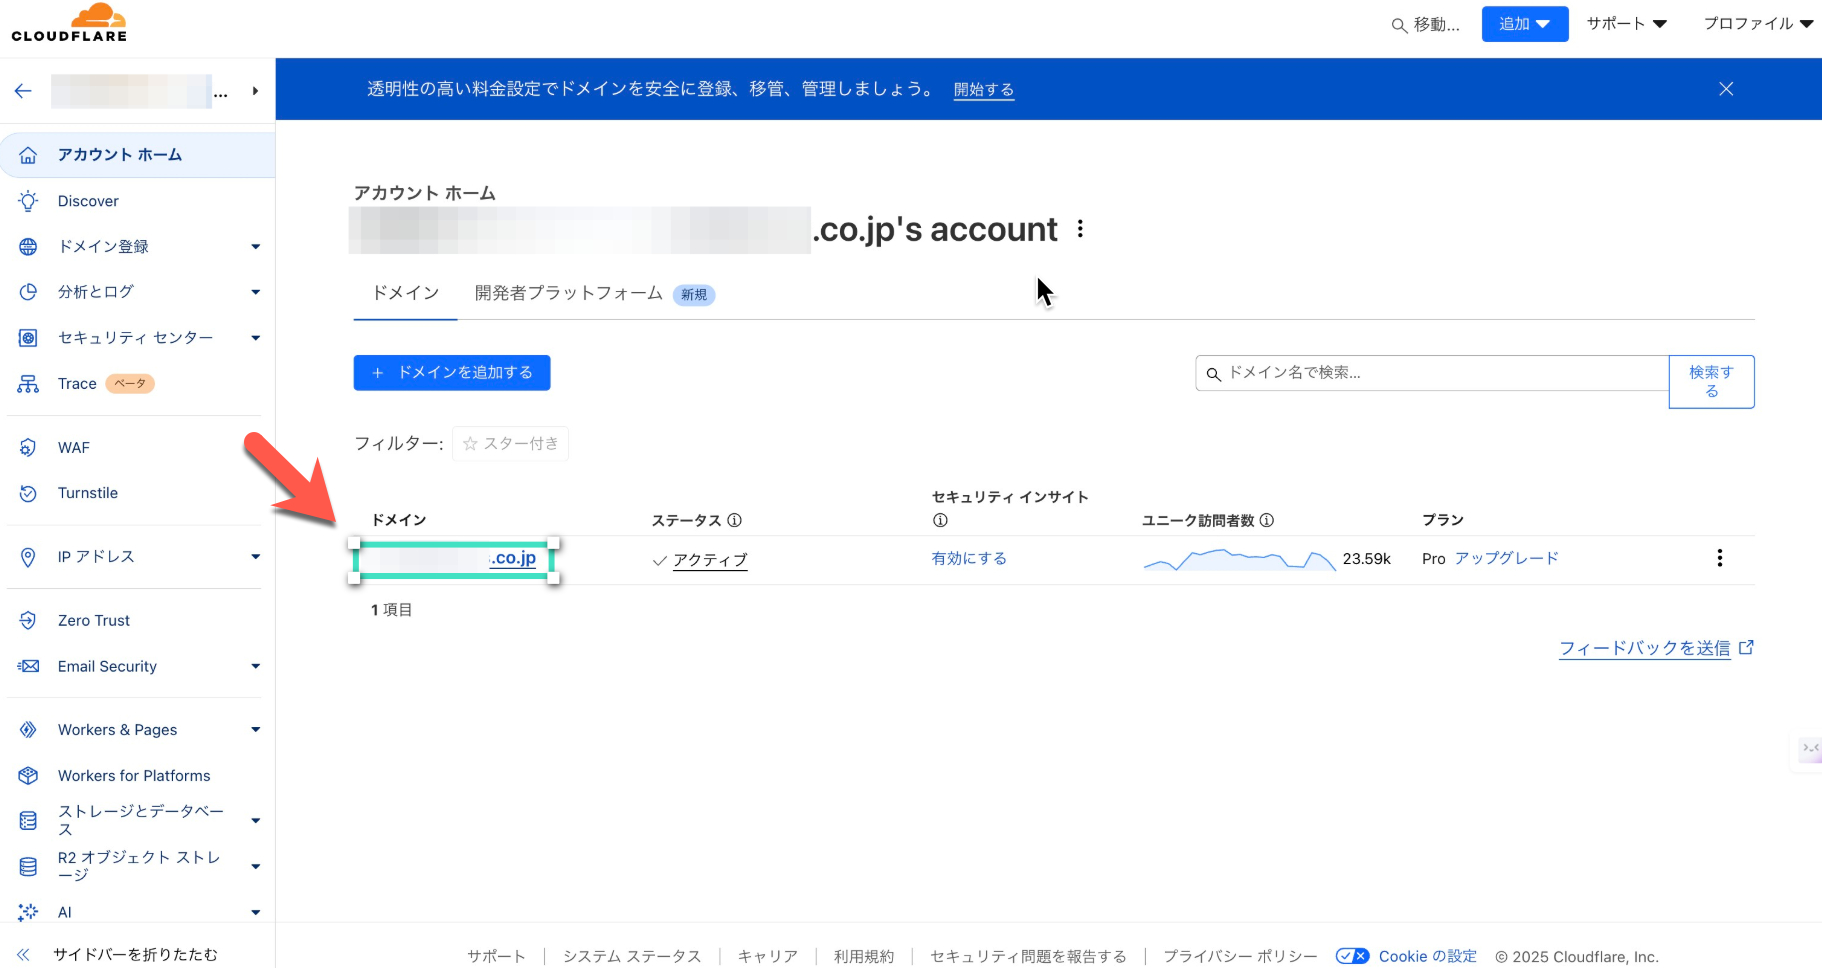Viewport: 1822px width, 968px height.
Task: Click the WAF shield icon
Action: click(x=28, y=448)
